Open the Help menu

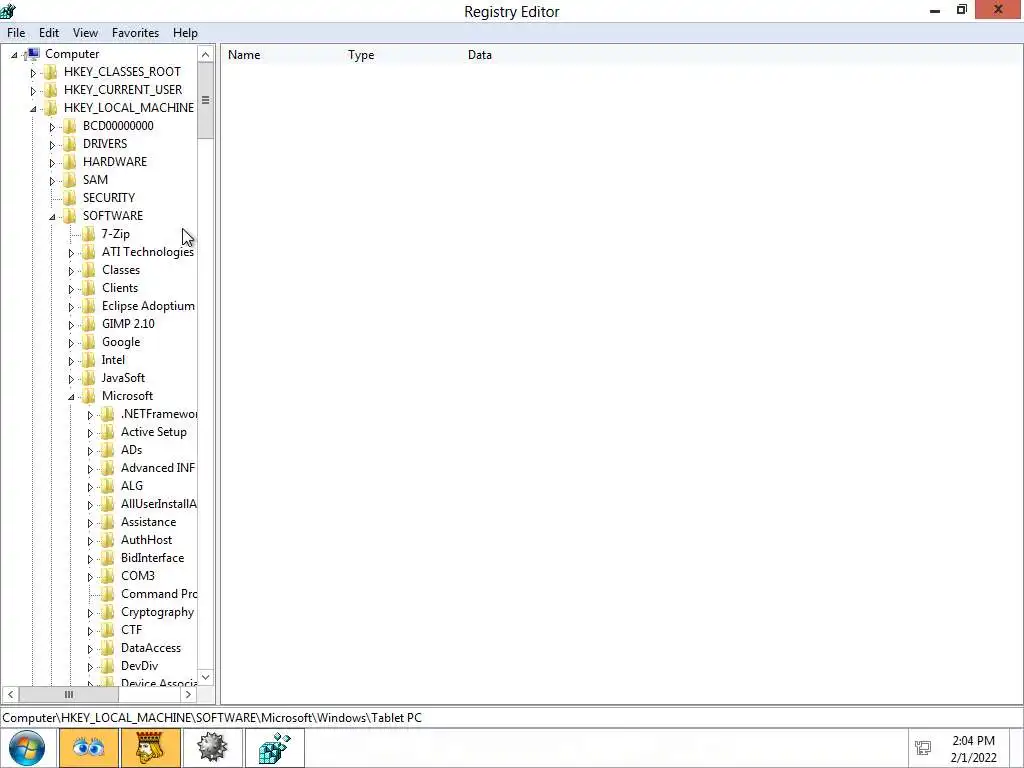[185, 33]
